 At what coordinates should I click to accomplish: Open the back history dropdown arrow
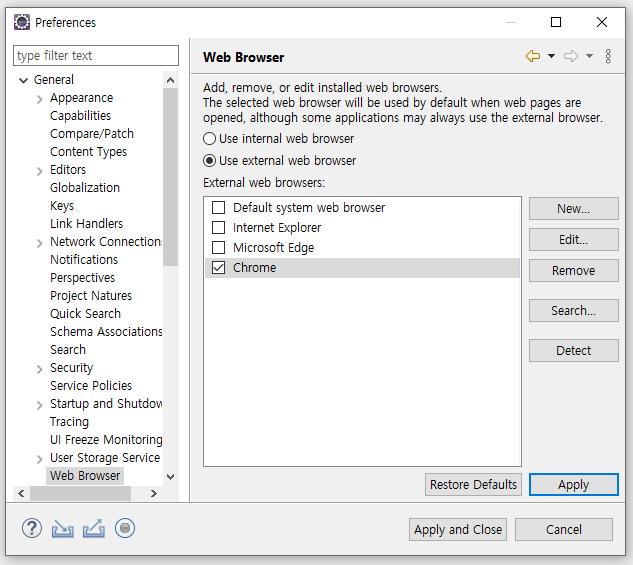tap(551, 56)
